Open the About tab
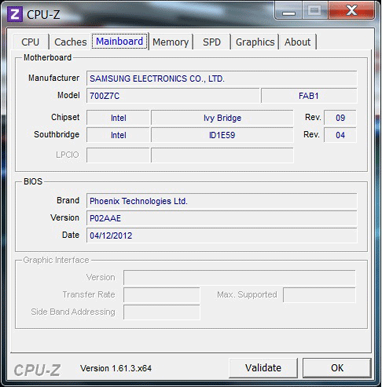 pos(297,42)
